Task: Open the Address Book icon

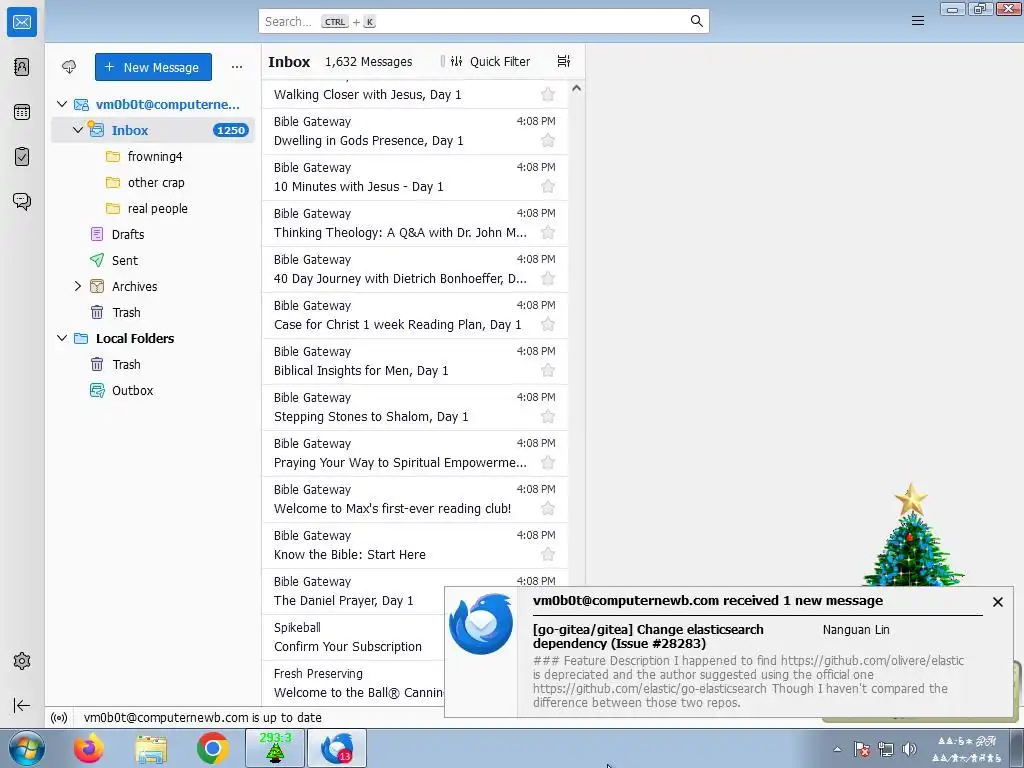Action: pos(22,67)
